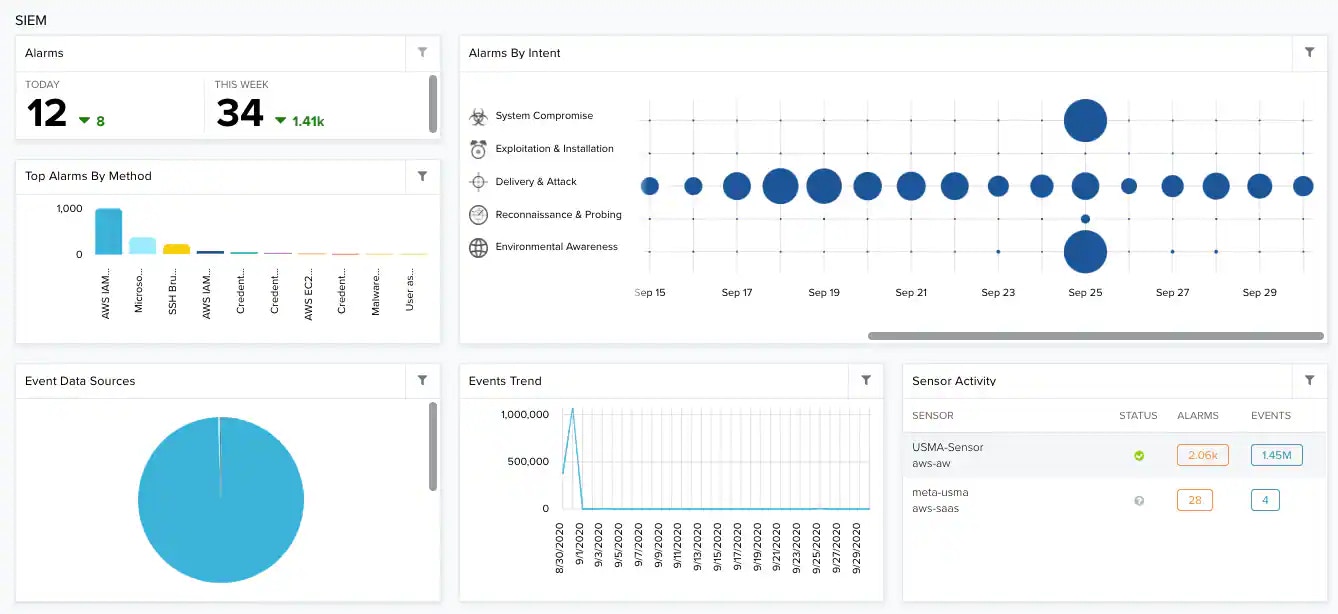Select the Delivery & Attack crosshair icon
This screenshot has width=1338, height=614.
pyautogui.click(x=478, y=182)
